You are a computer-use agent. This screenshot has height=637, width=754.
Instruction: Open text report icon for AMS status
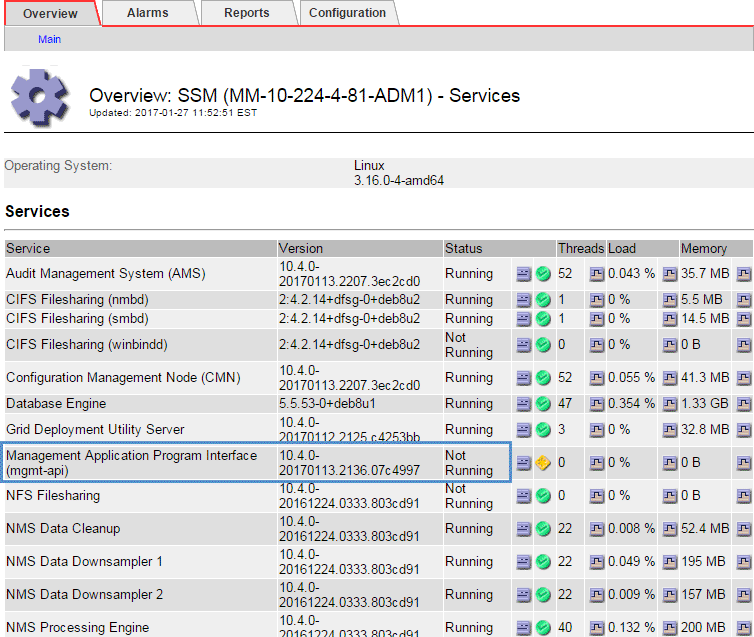[524, 274]
